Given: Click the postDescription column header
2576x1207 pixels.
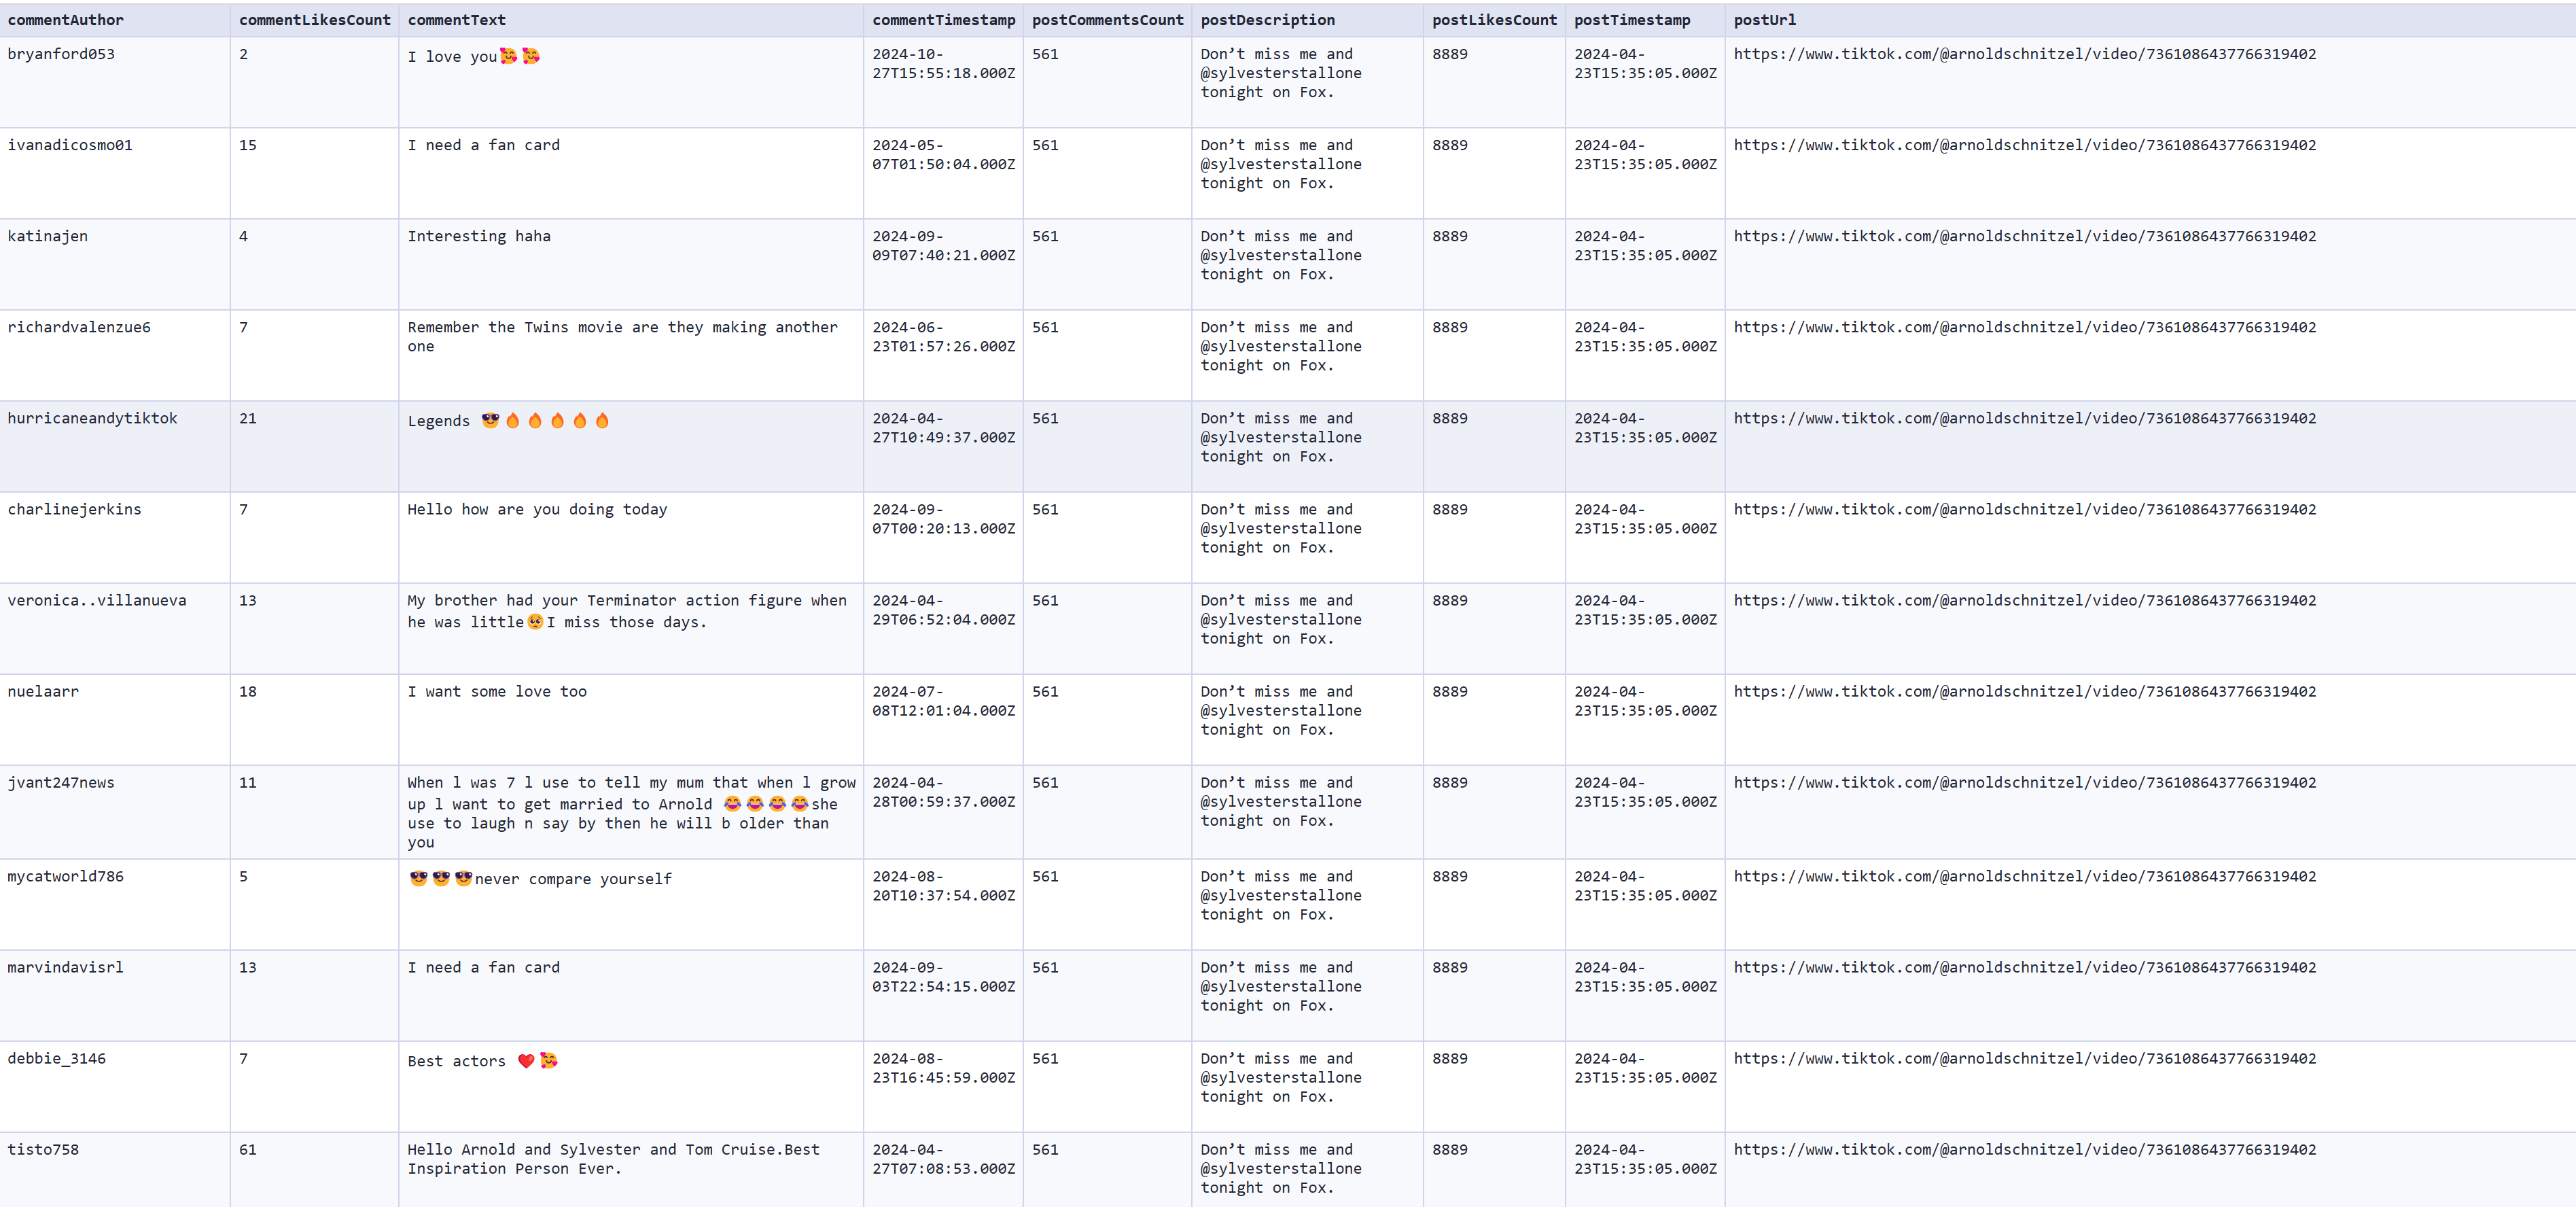Looking at the screenshot, I should (x=1267, y=20).
